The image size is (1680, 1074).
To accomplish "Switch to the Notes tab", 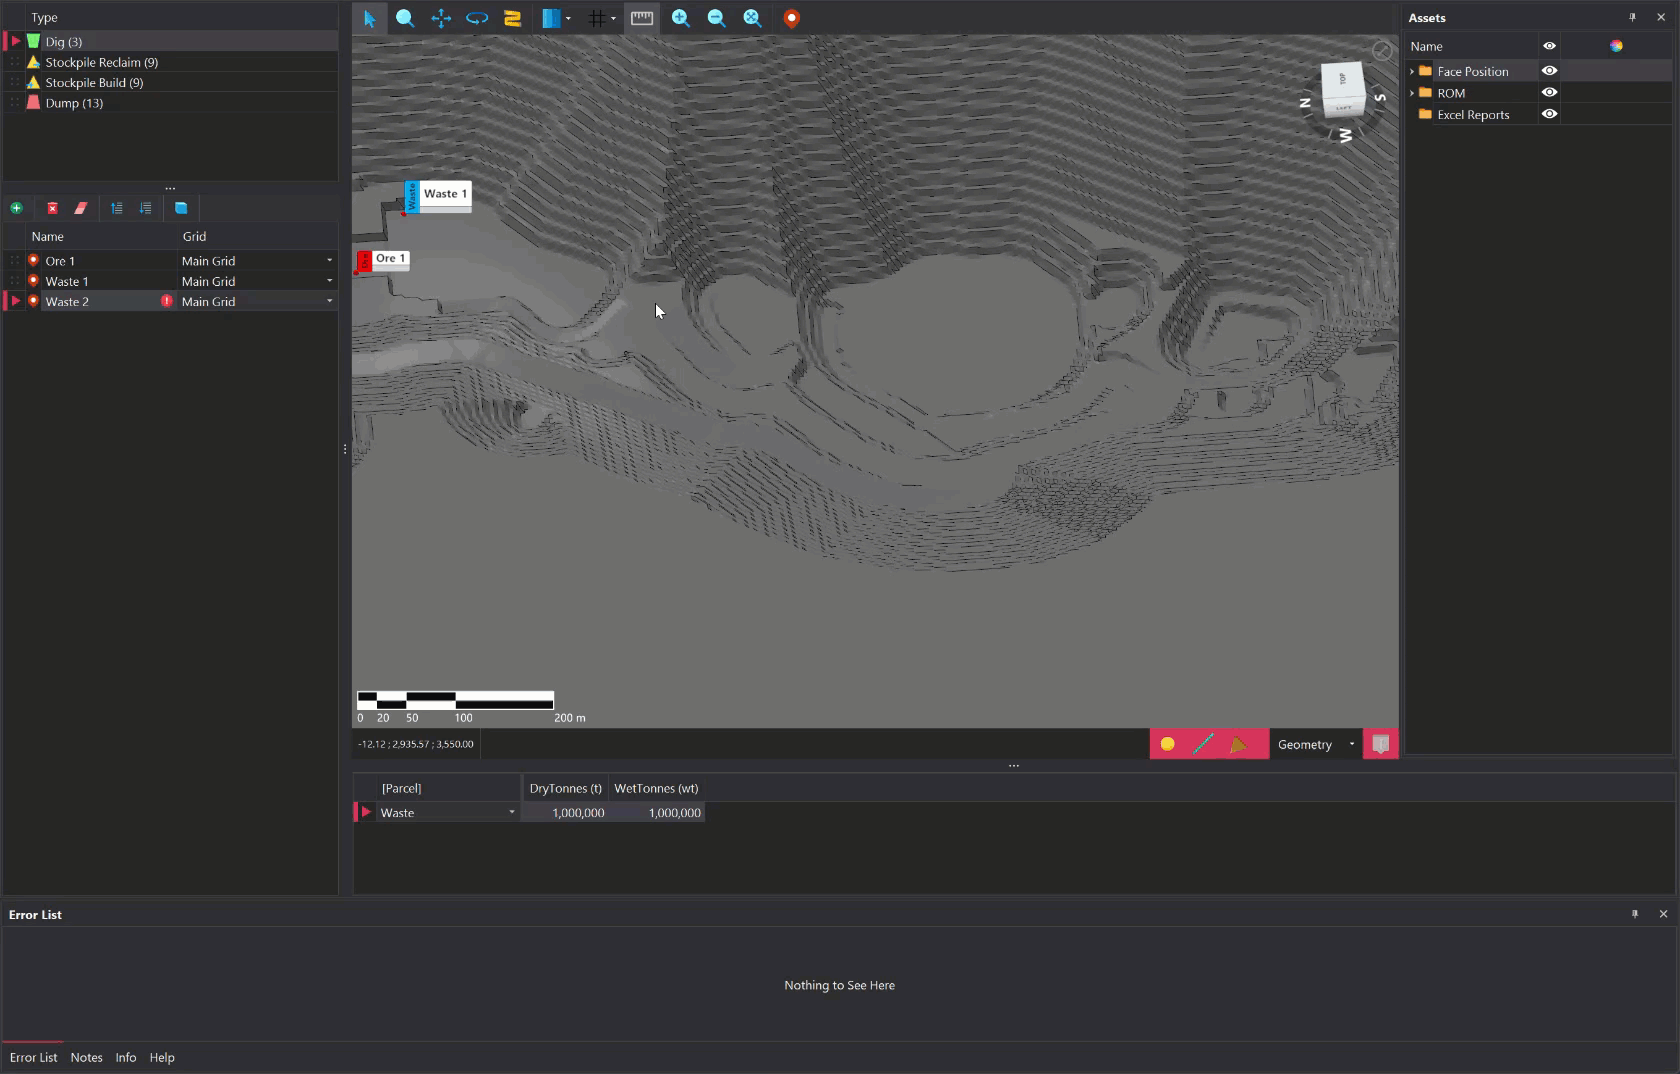I will click(86, 1057).
